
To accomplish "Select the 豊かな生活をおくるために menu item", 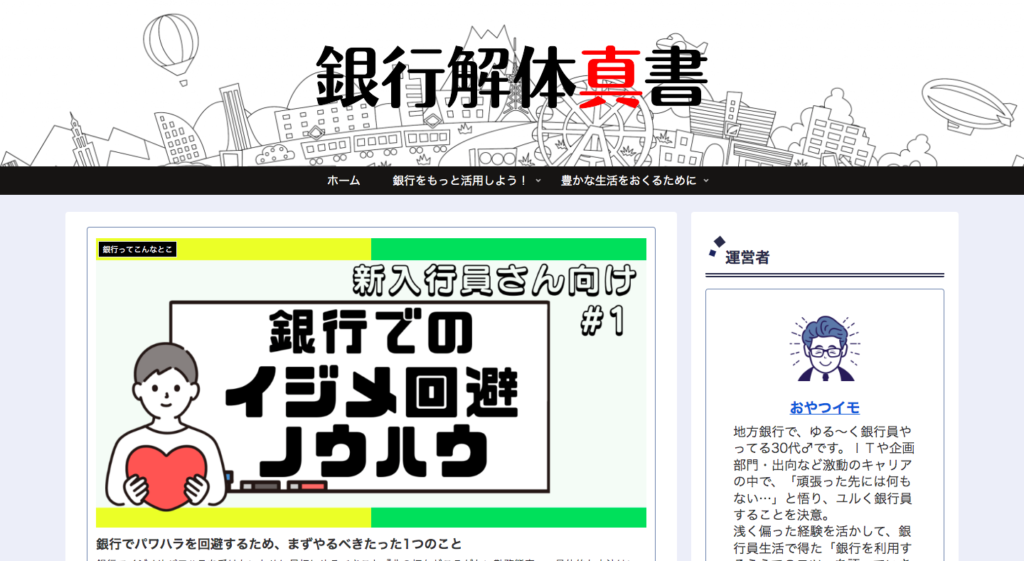I will point(628,181).
